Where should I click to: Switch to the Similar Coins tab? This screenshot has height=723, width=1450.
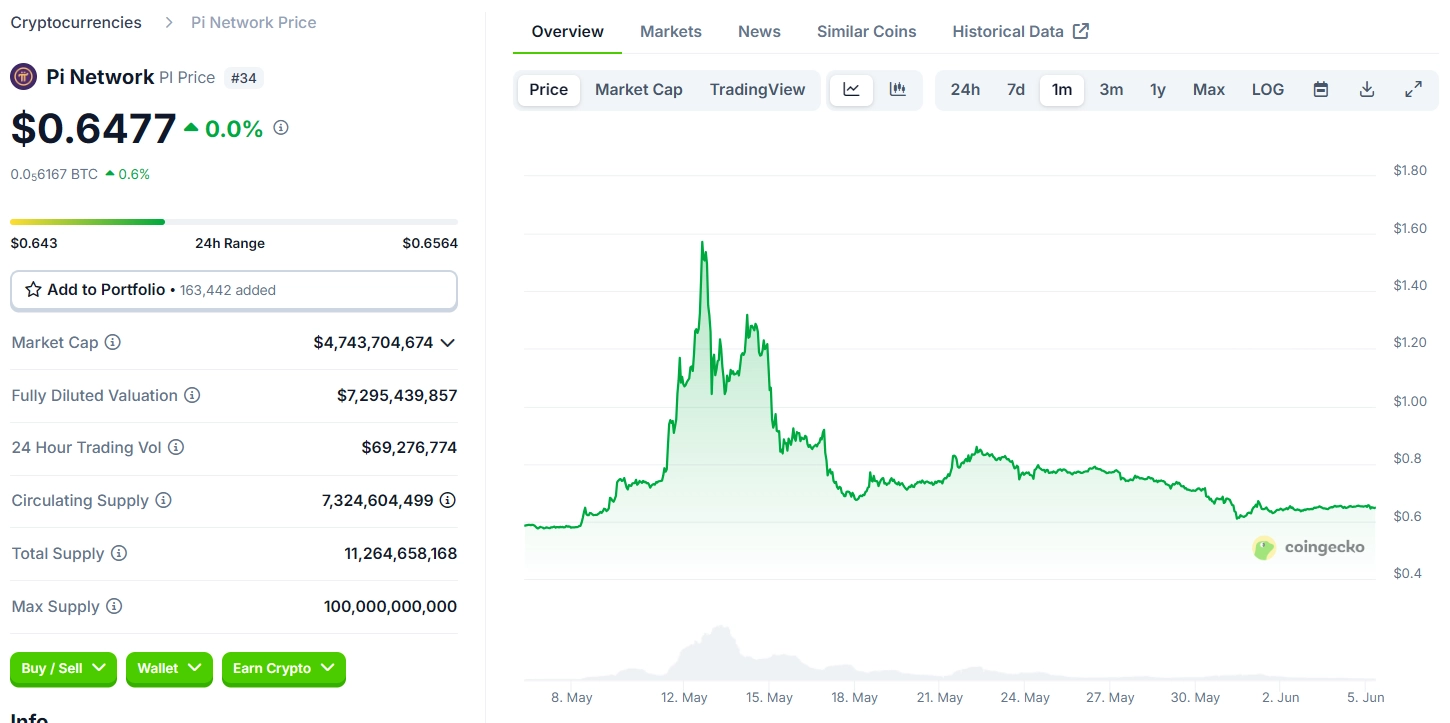[866, 31]
